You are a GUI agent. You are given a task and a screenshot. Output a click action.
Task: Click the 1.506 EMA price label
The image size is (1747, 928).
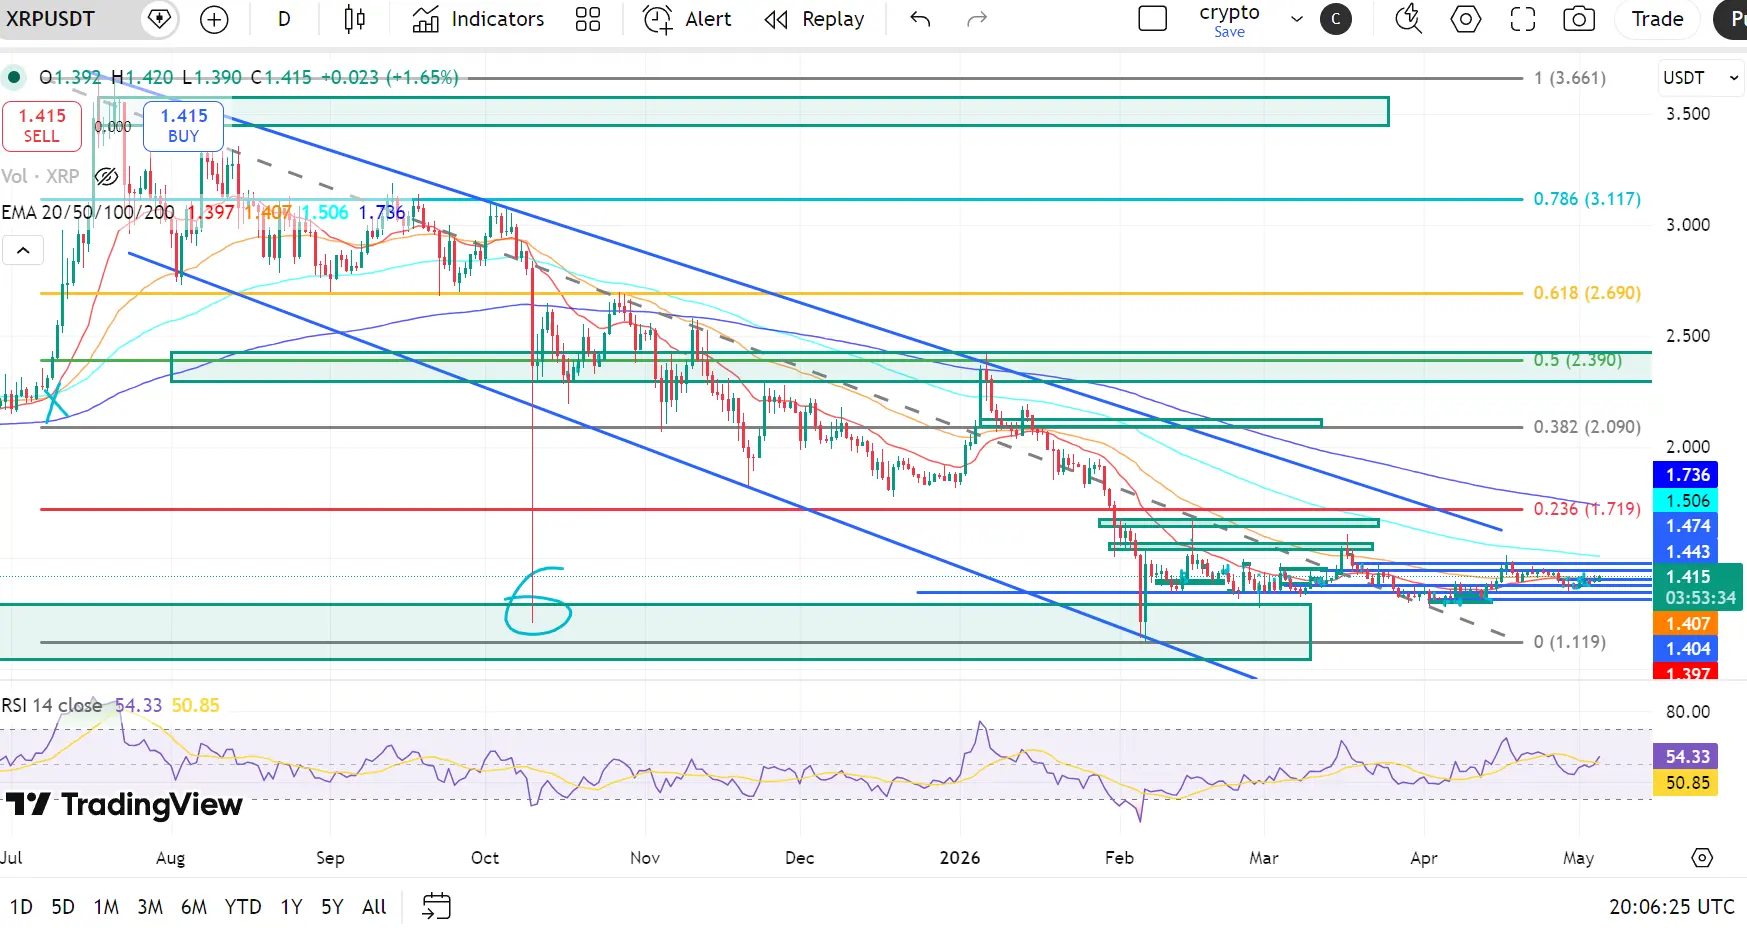pos(1687,501)
